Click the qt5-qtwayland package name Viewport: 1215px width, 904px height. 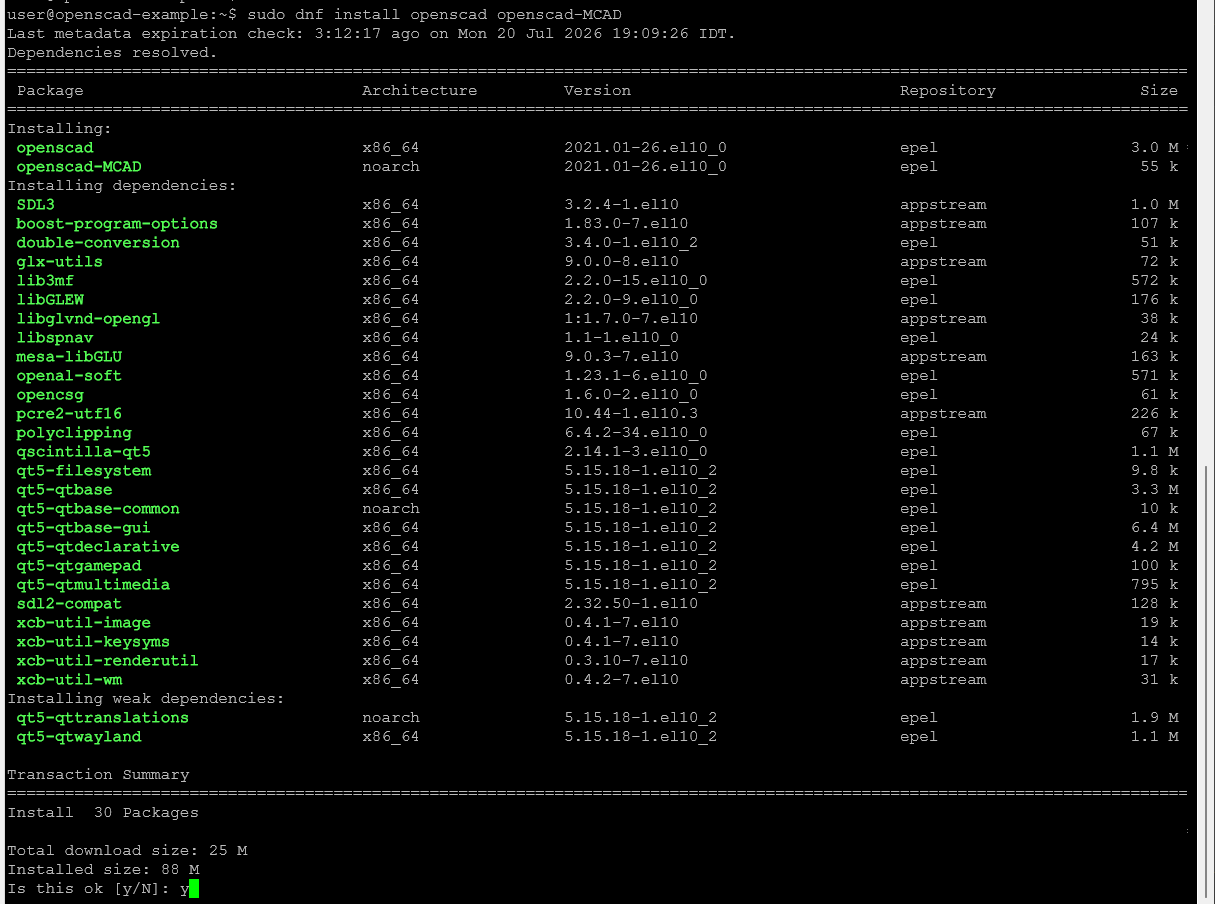tap(79, 737)
